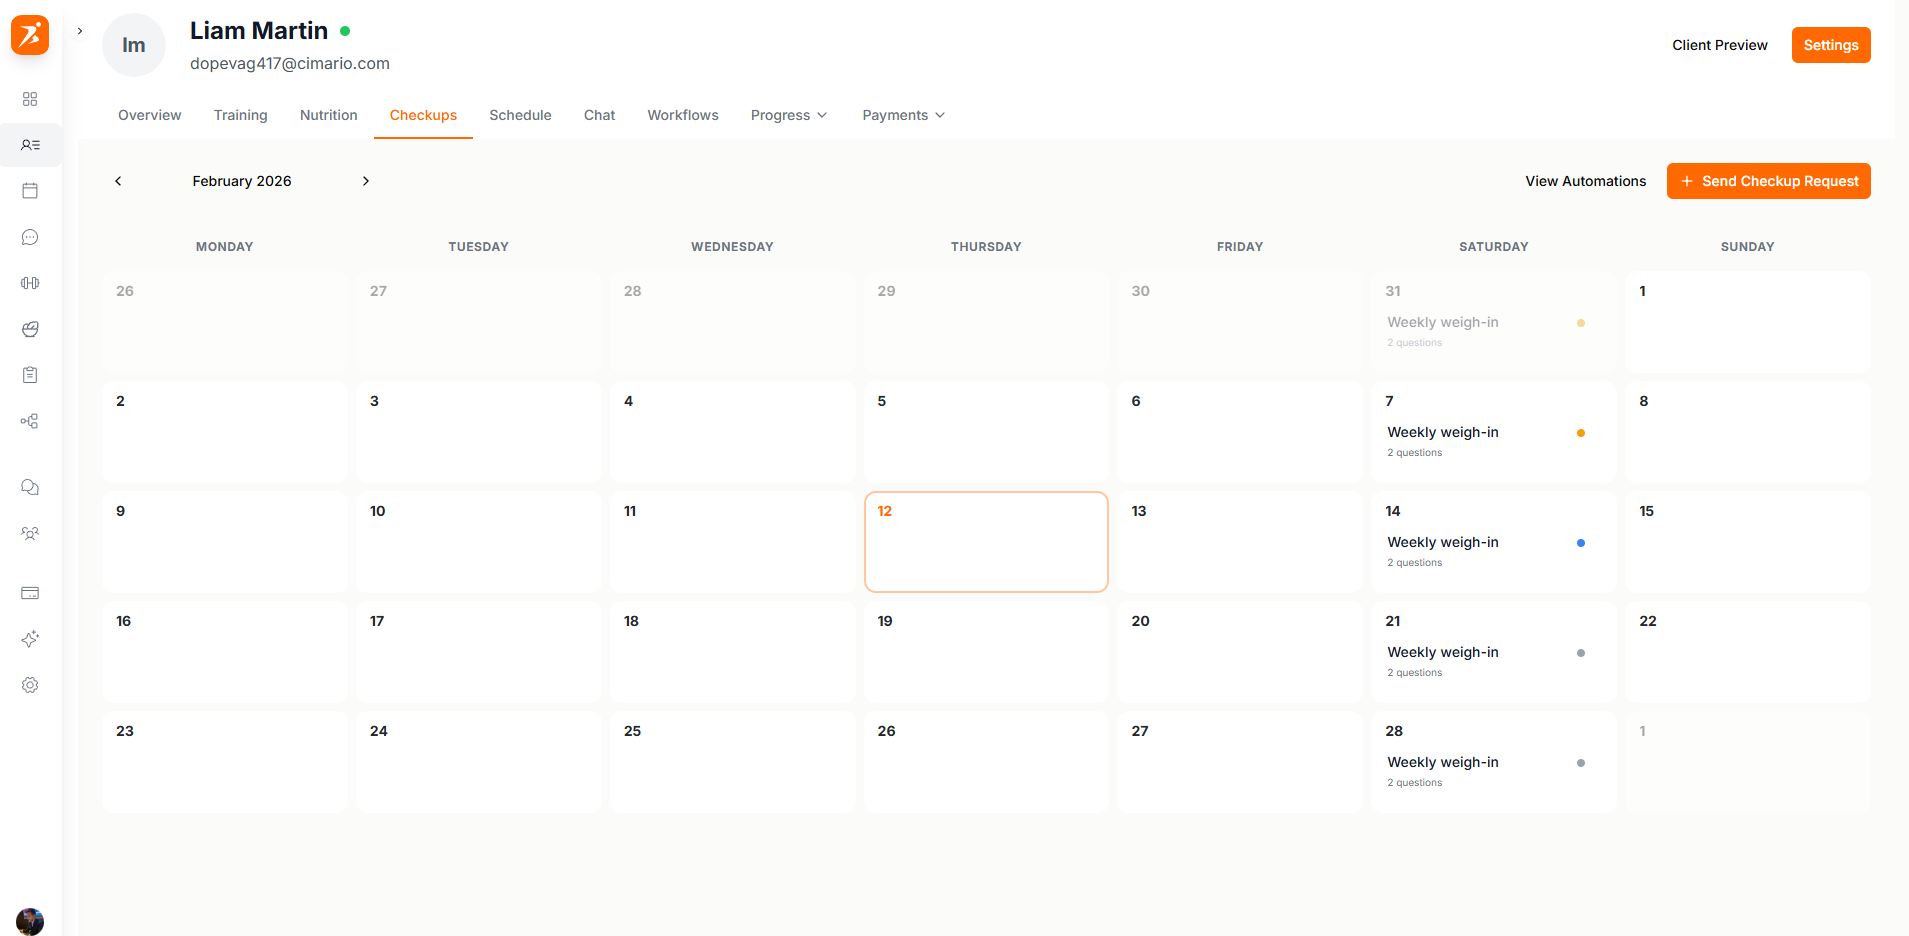1909x936 pixels.
Task: Open the Nutrition bowl icon in sidebar
Action: click(30, 329)
